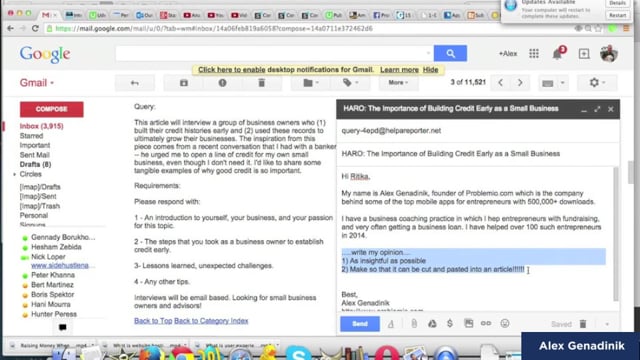Follow the Back to Top link
640x360 pixels.
click(x=153, y=321)
